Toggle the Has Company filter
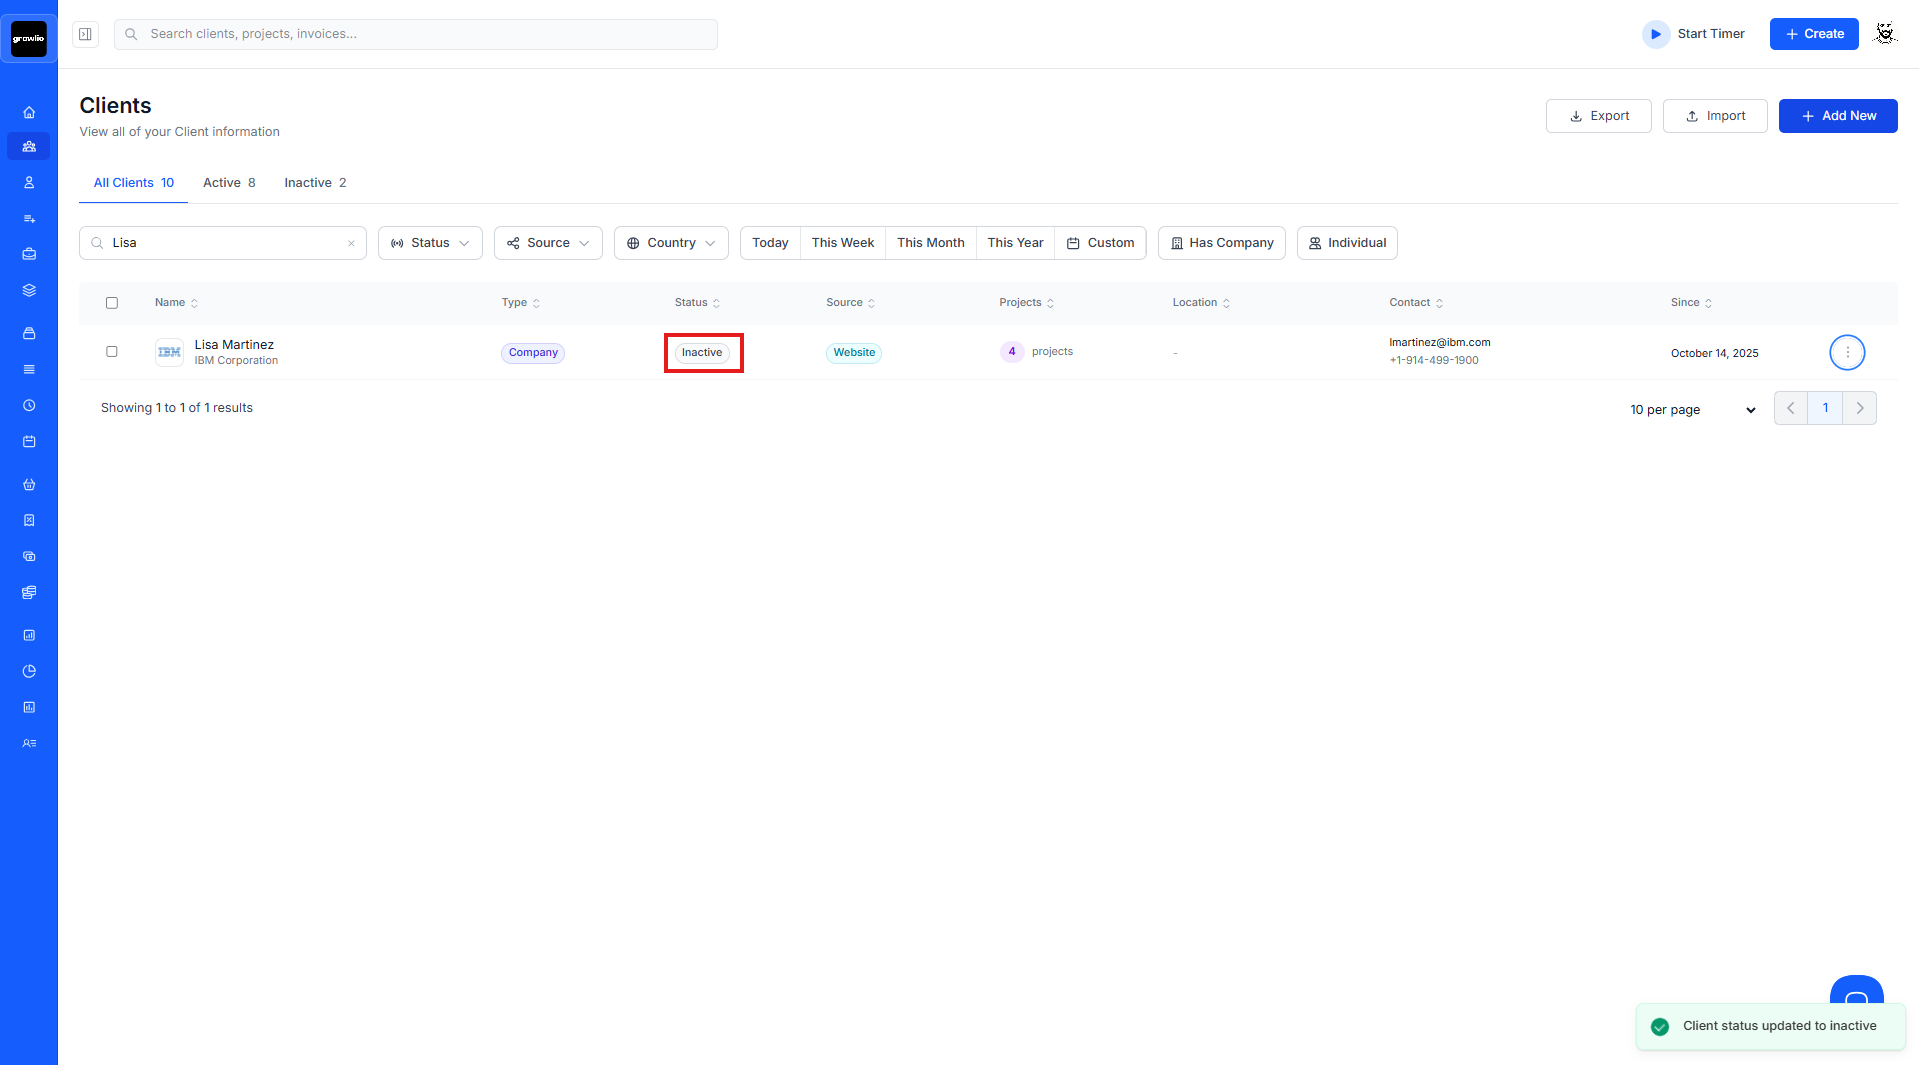 pyautogui.click(x=1222, y=243)
